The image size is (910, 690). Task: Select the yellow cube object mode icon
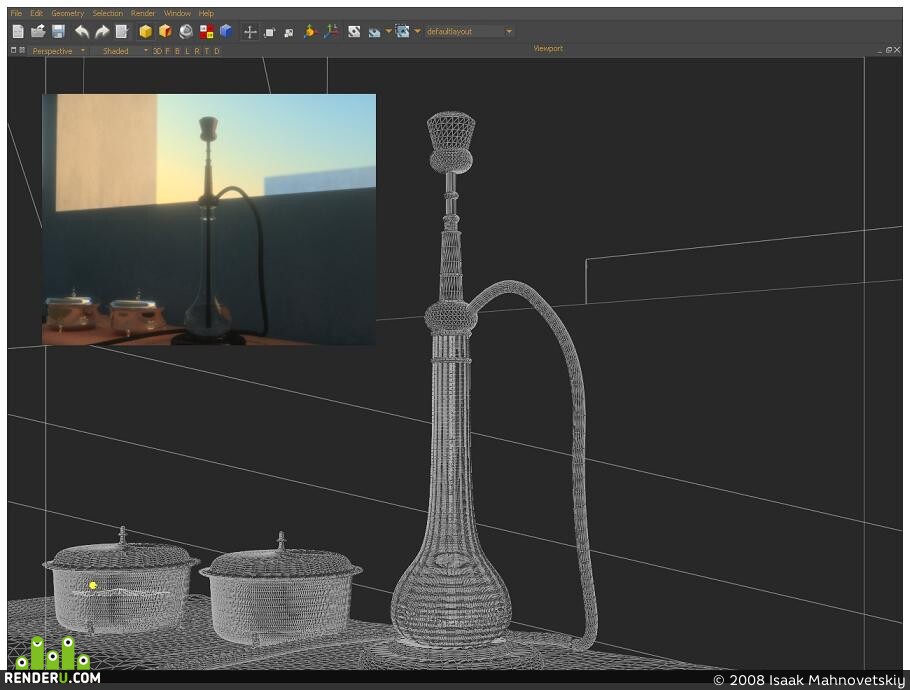tap(145, 31)
